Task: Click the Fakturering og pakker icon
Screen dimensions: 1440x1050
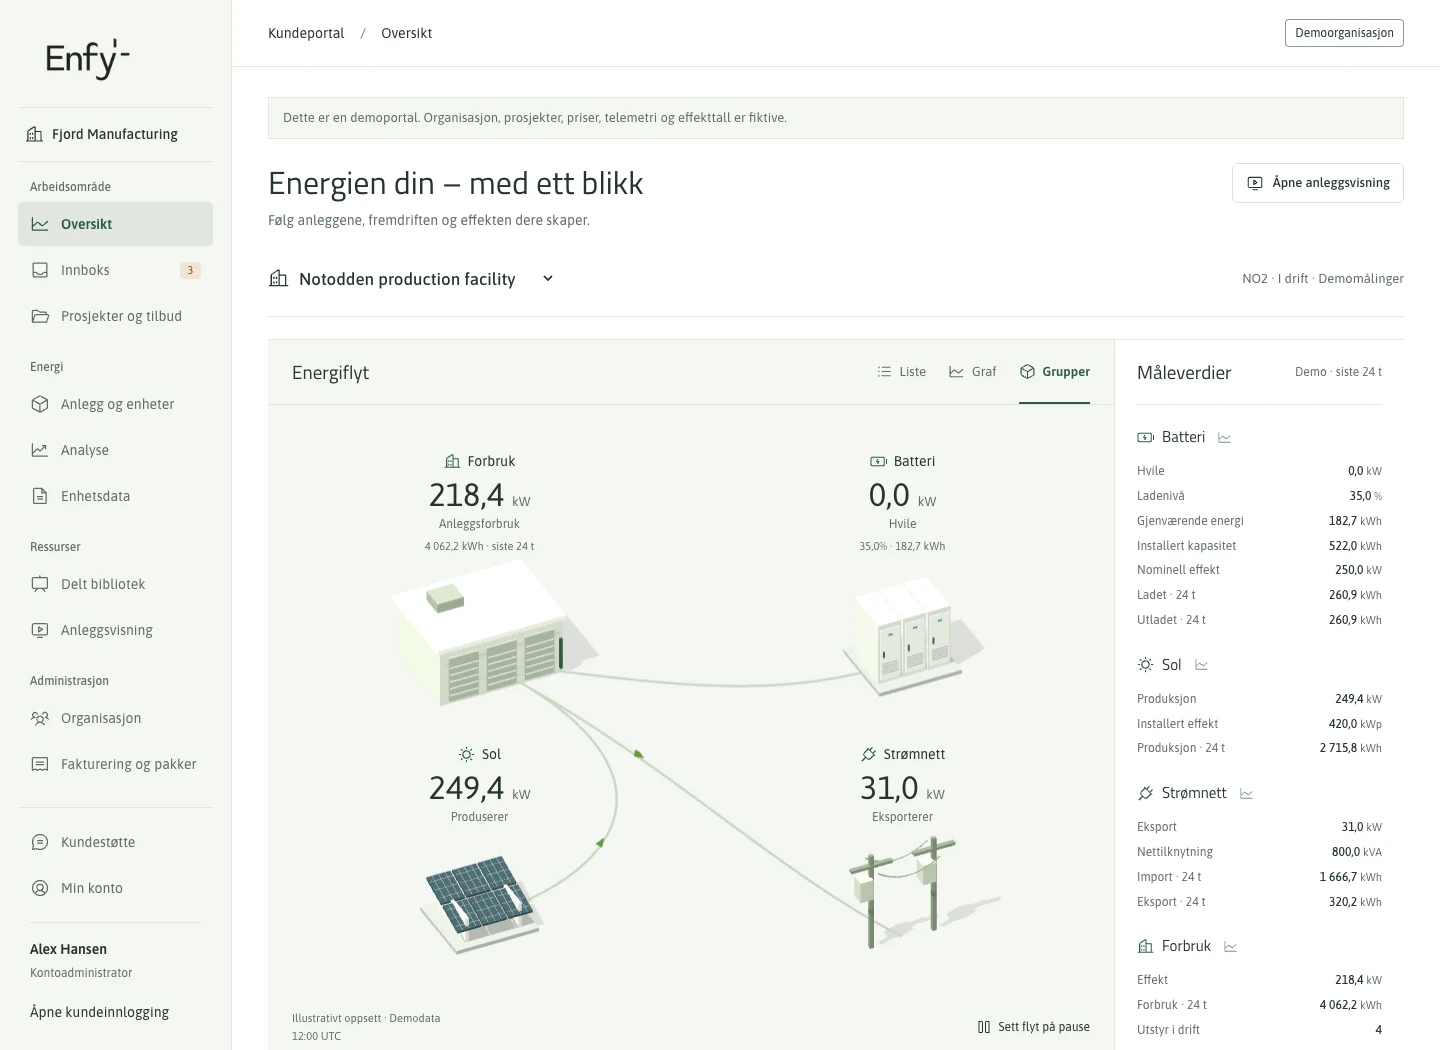Action: coord(40,764)
